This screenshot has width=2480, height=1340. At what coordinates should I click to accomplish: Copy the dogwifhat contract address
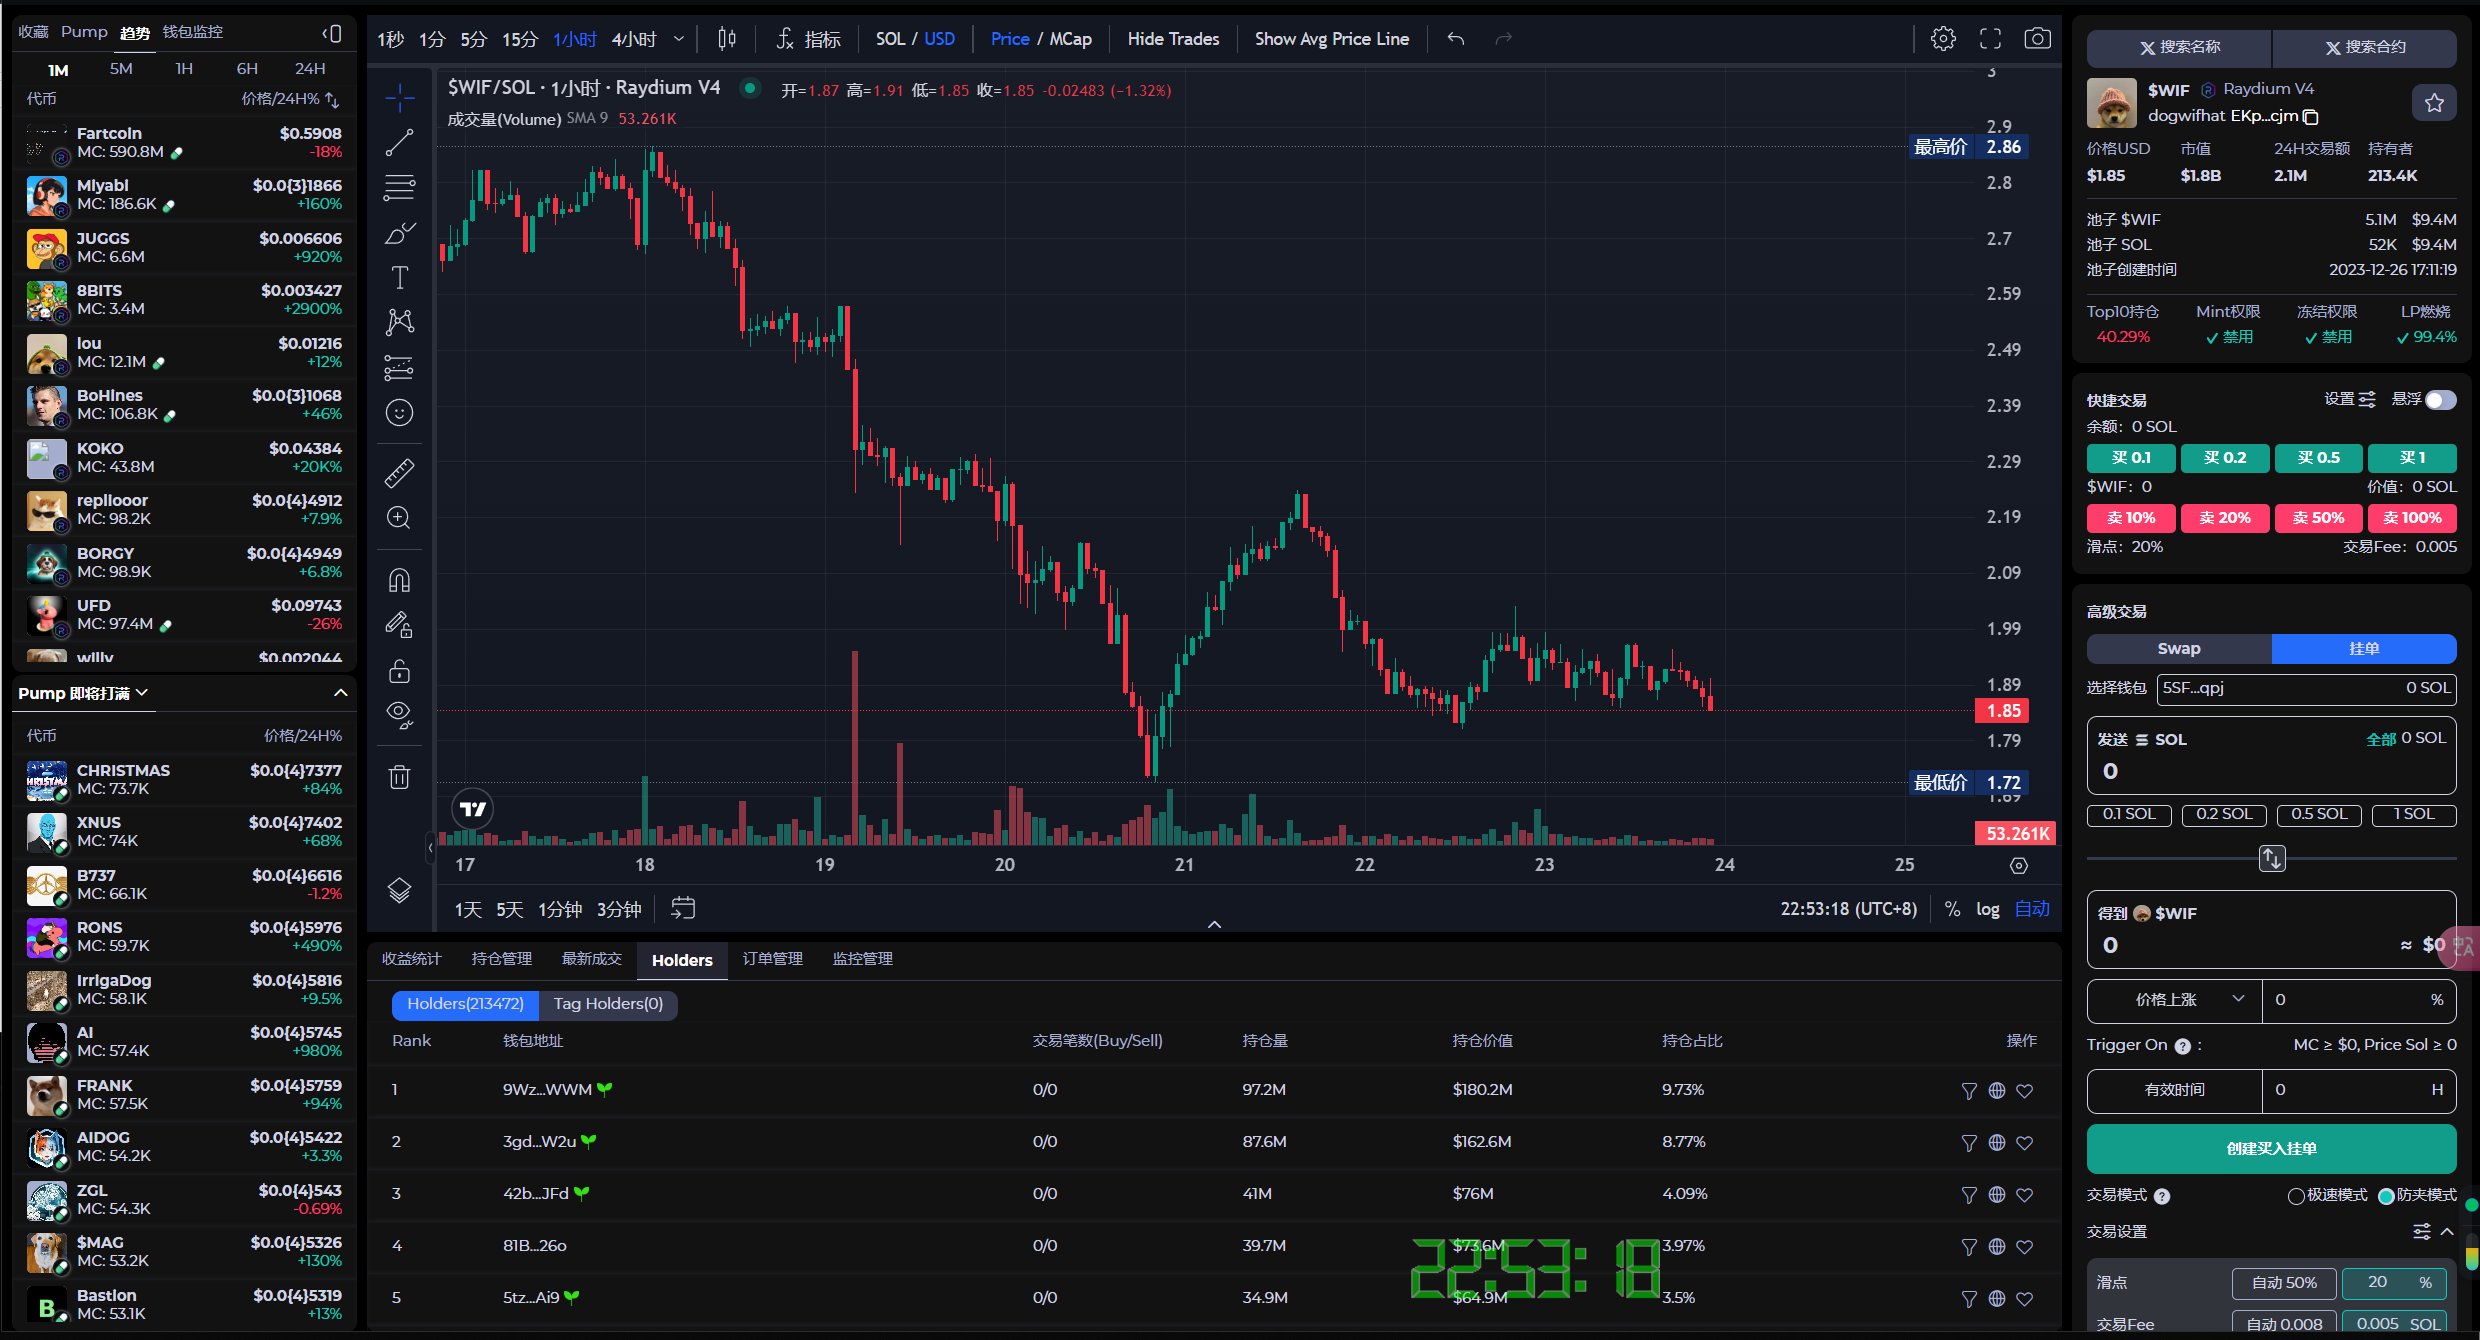pyautogui.click(x=2310, y=117)
